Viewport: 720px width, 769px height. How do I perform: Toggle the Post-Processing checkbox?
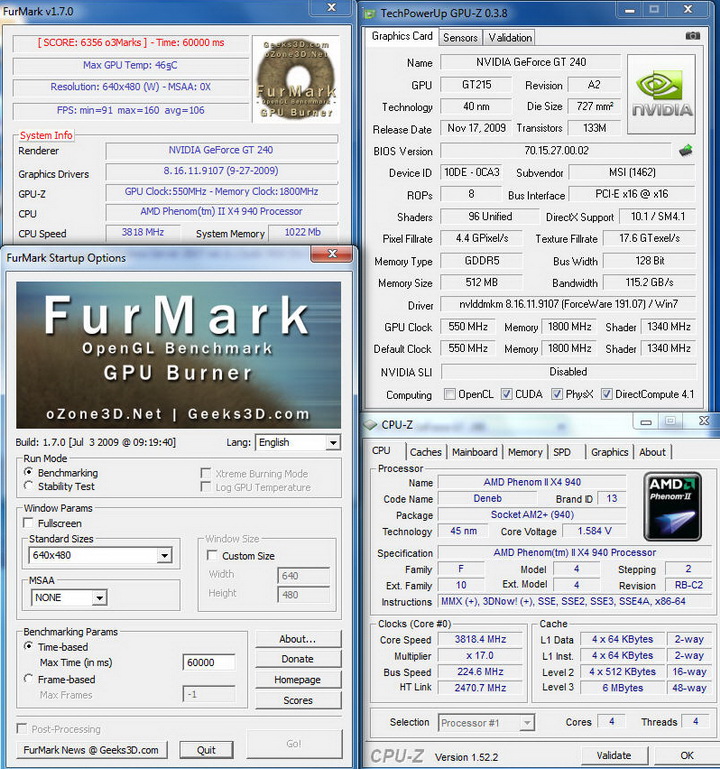(x=22, y=728)
